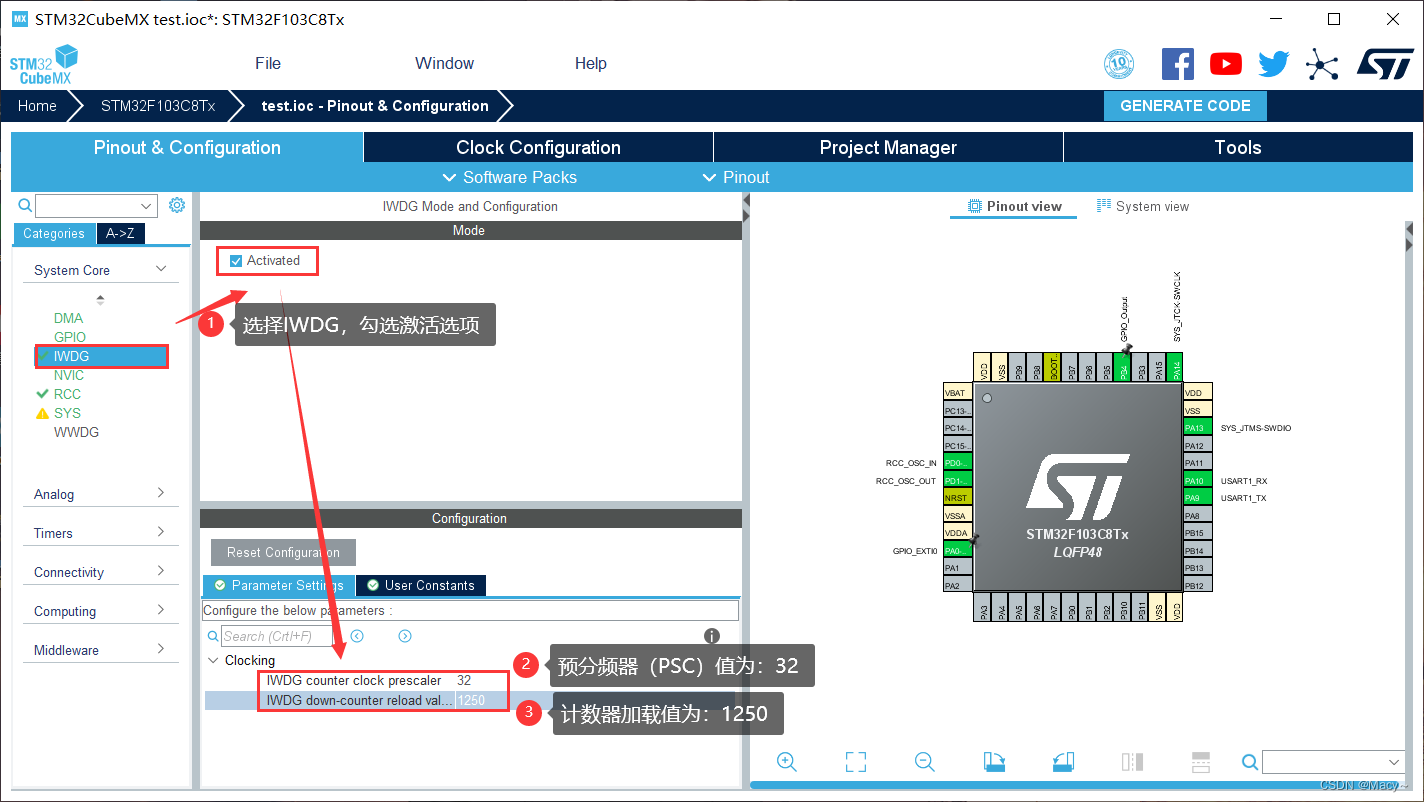The width and height of the screenshot is (1424, 802).
Task: Select the Categories tab
Action: [x=54, y=233]
